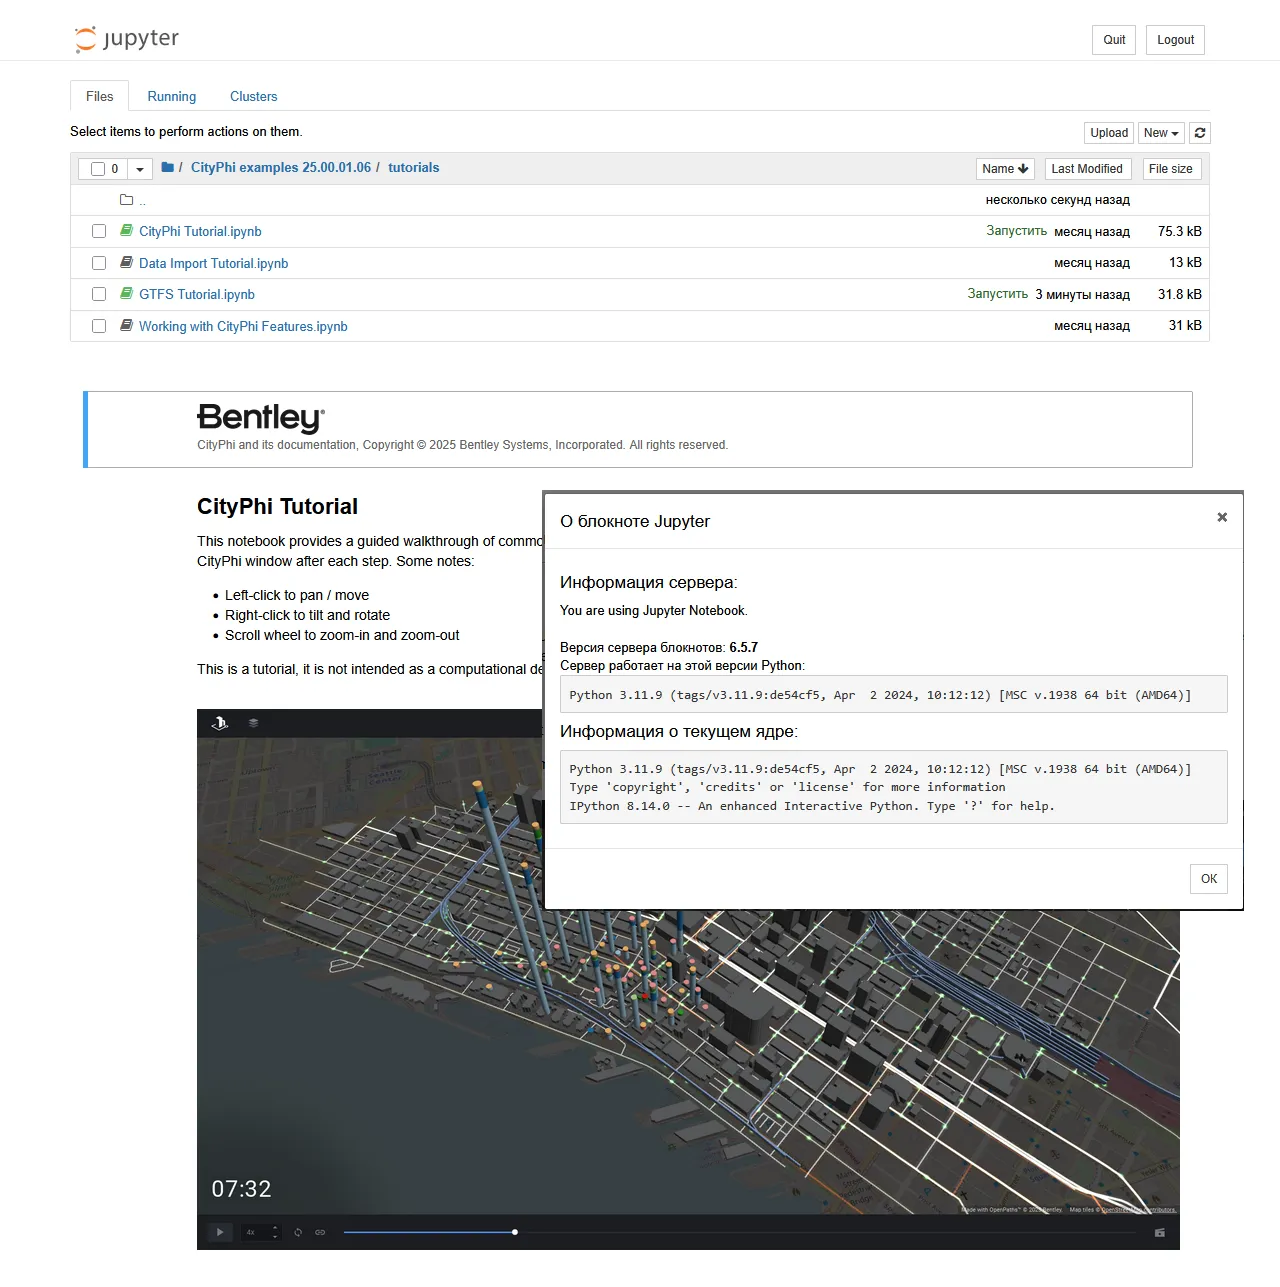Click 'несколько секунд назад' timestamp
This screenshot has height=1287, width=1280.
(1058, 200)
